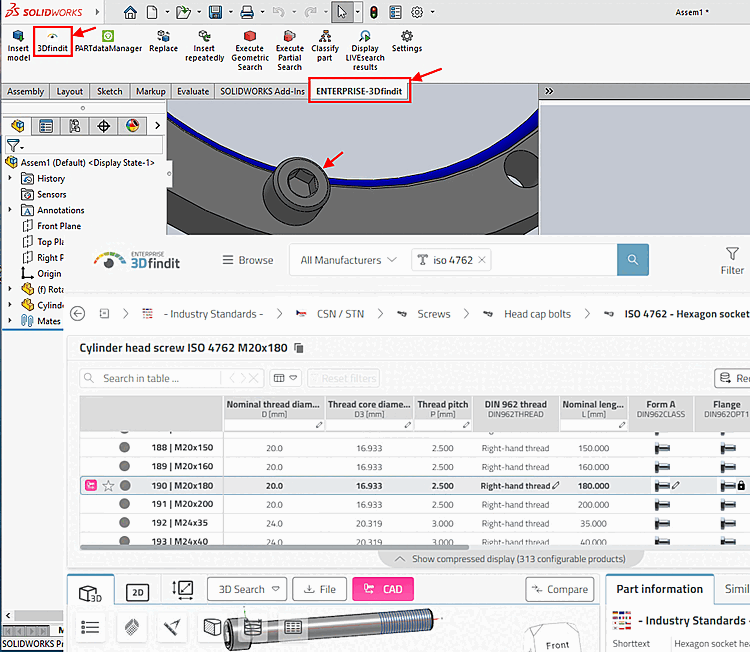Open the ENTERPRISE-3Dfindit tab
The image size is (750, 652).
(x=359, y=91)
